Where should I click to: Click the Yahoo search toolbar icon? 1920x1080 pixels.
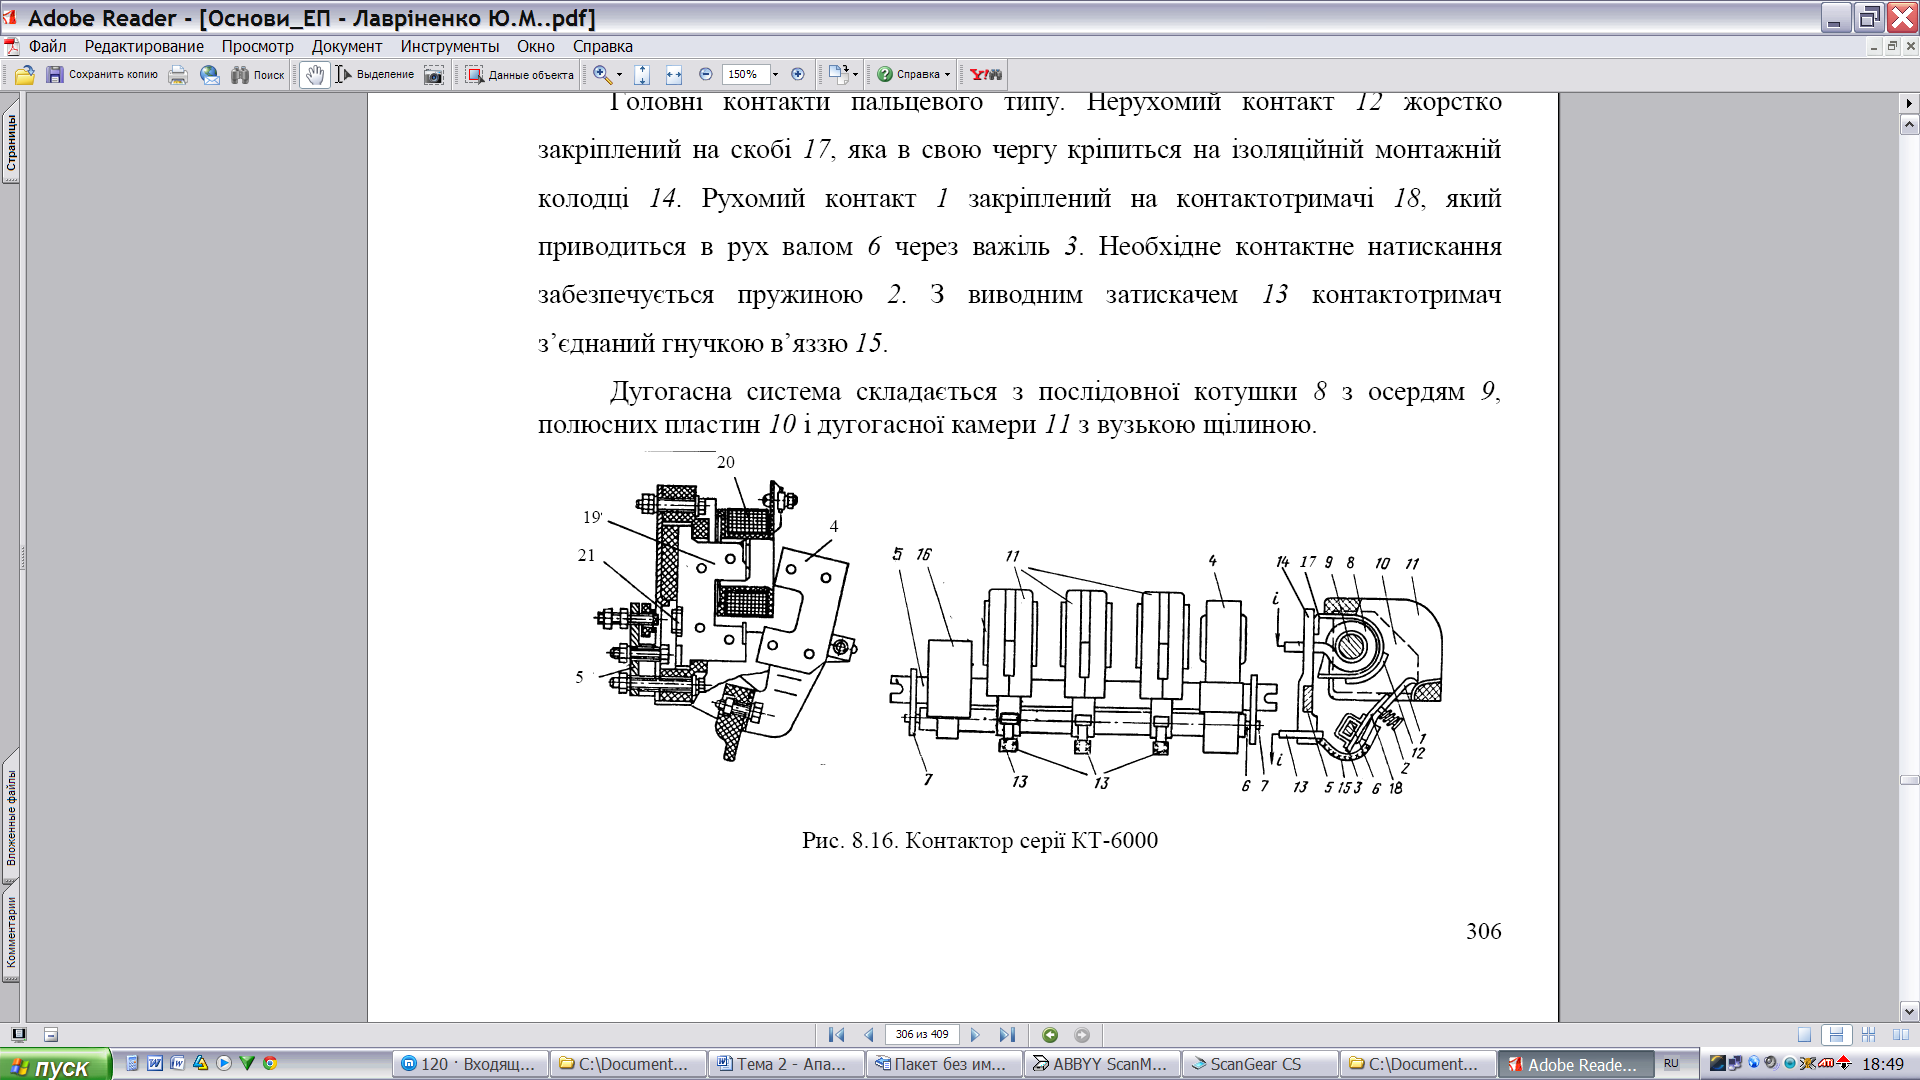coord(985,75)
